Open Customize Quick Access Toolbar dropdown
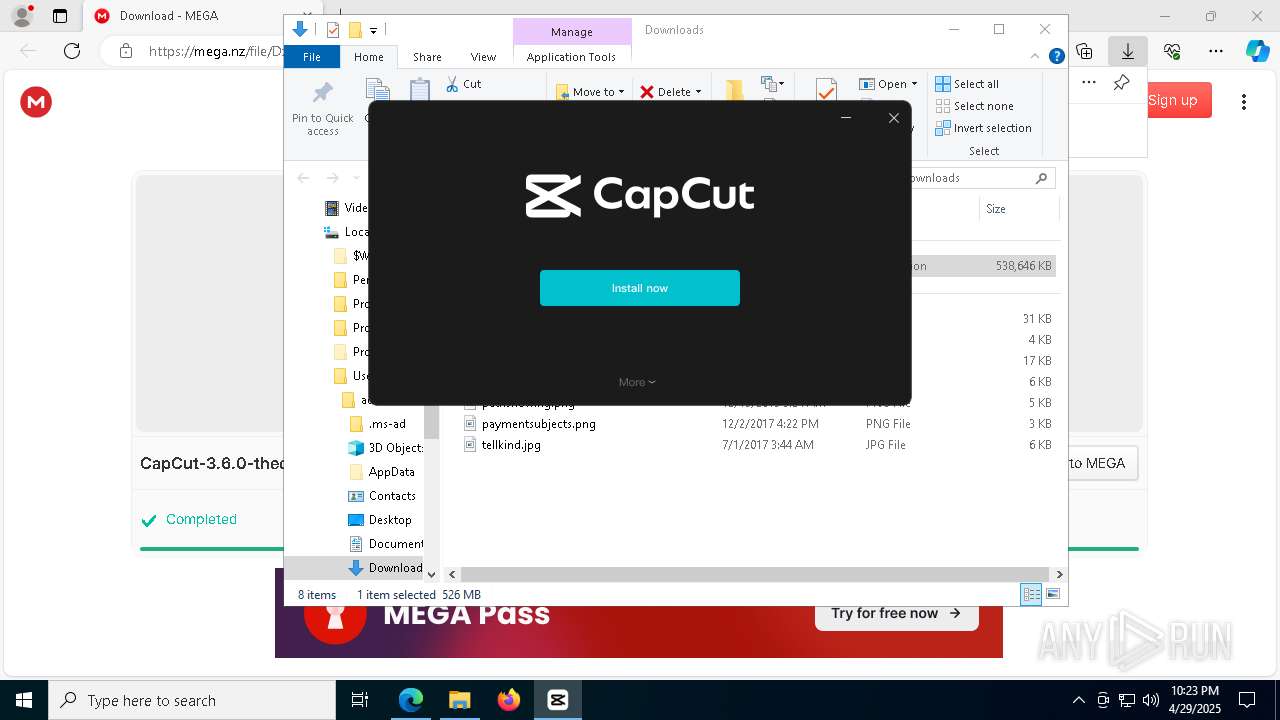This screenshot has height=720, width=1280. [373, 30]
